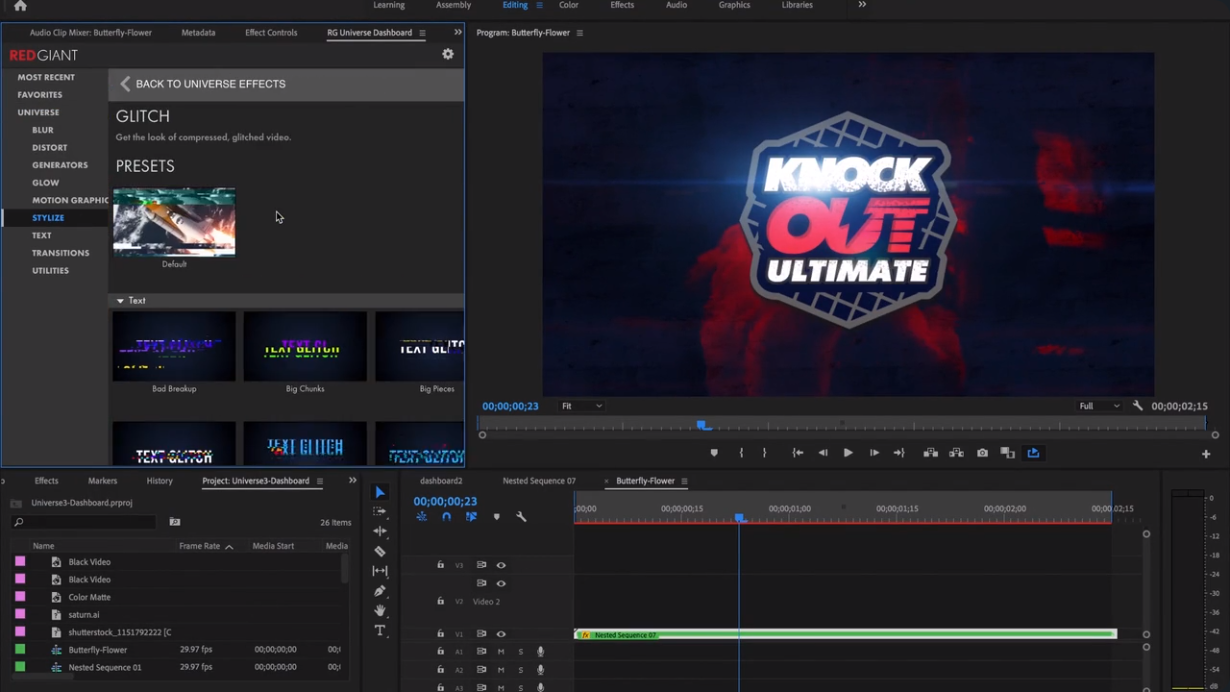Add marker in timeline panel
Viewport: 1230px width, 692px height.
[x=496, y=517]
